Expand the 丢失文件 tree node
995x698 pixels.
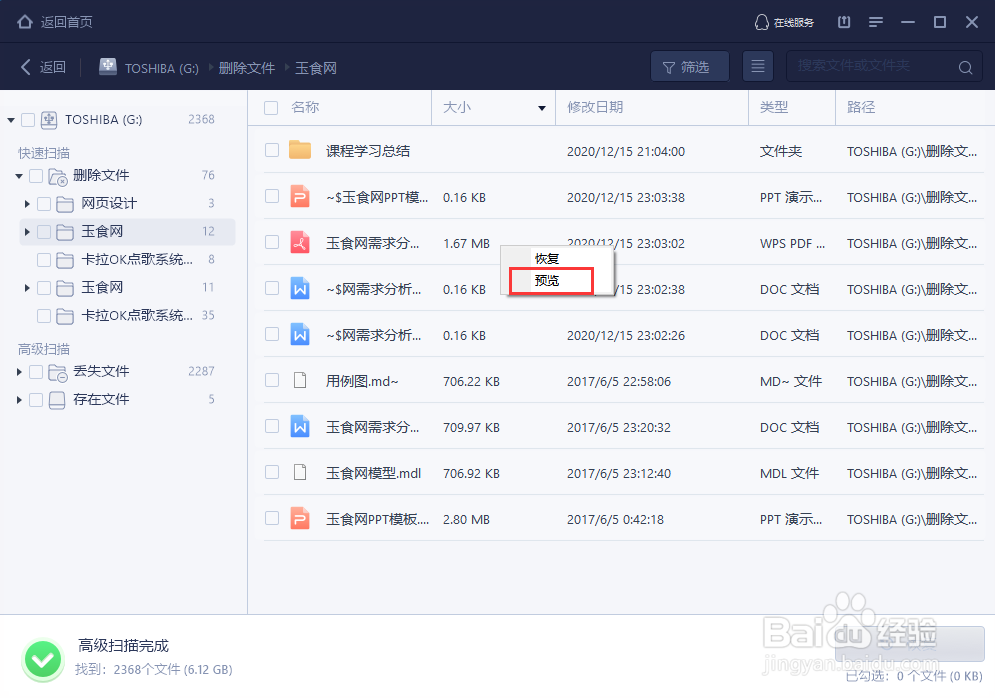(19, 372)
